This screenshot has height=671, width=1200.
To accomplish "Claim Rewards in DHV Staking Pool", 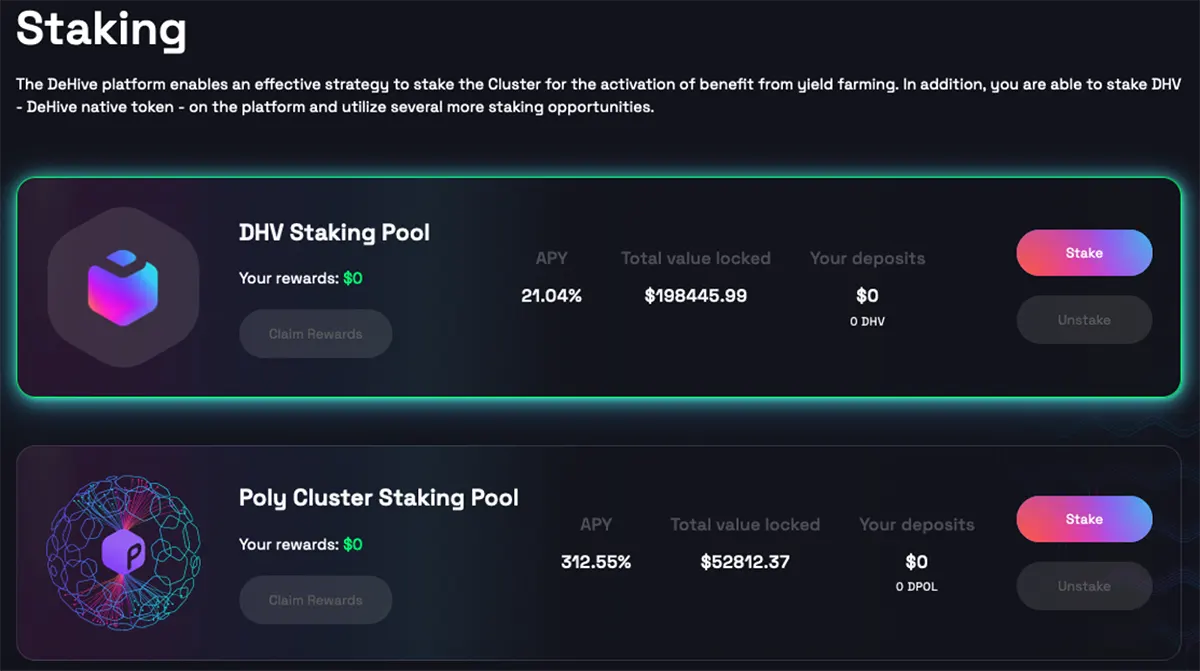I will [315, 334].
